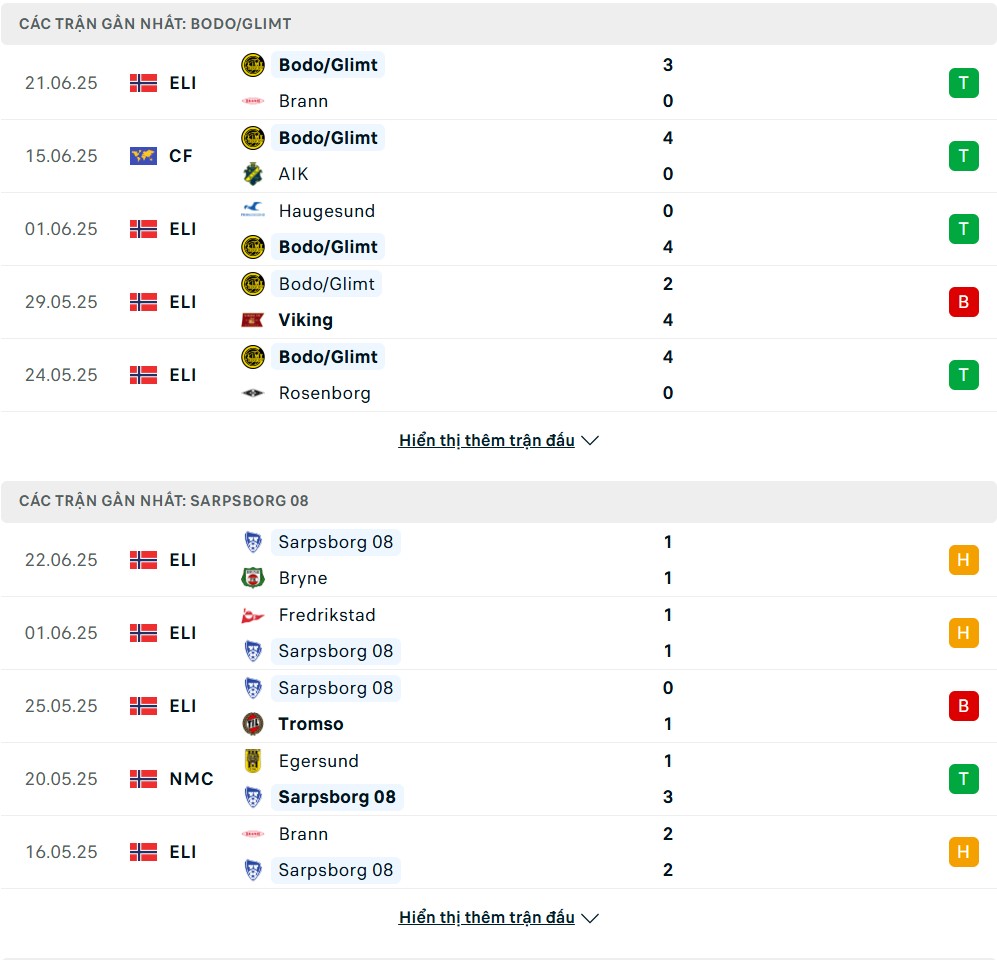Click the Norway flag on the 21.06.25 match
Image resolution: width=997 pixels, height=960 pixels.
(143, 83)
